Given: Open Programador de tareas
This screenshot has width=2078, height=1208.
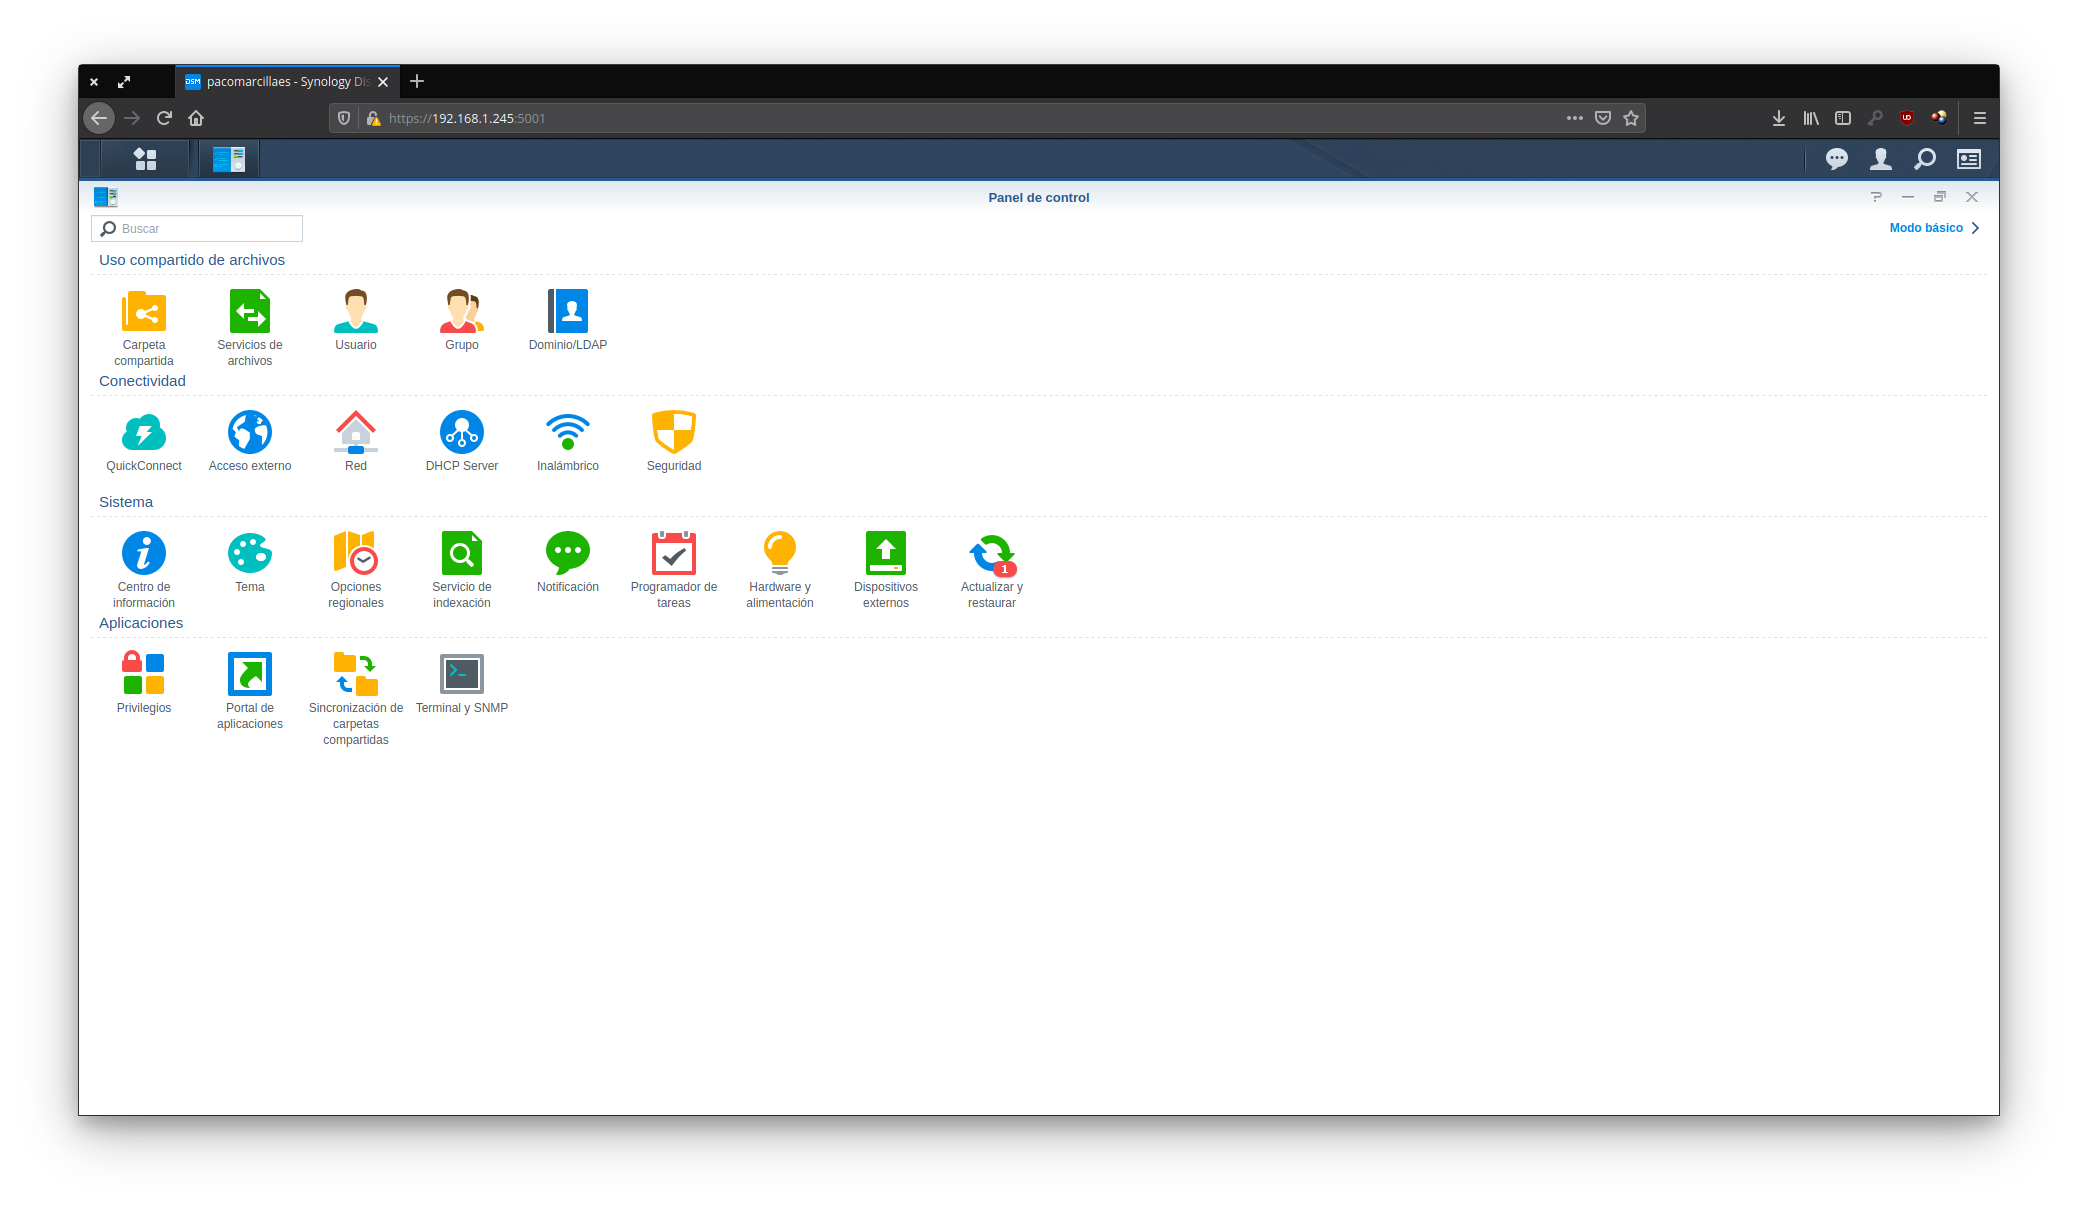Looking at the screenshot, I should [673, 554].
